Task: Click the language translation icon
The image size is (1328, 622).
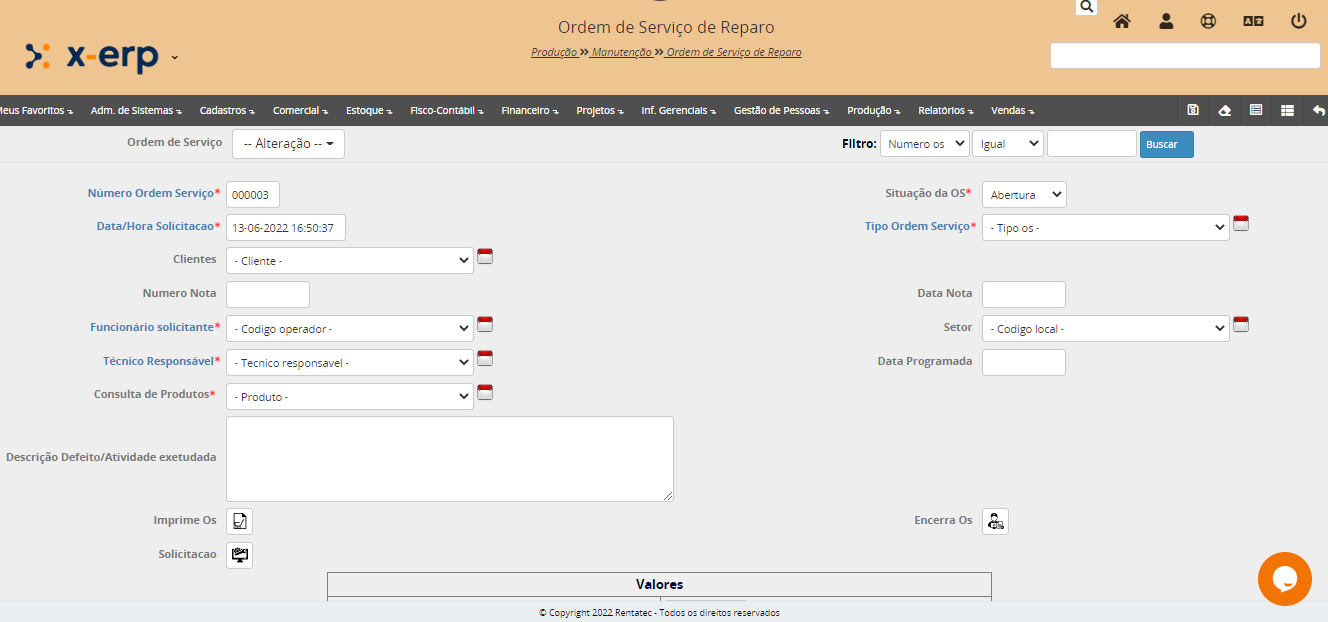Action: 1253,21
